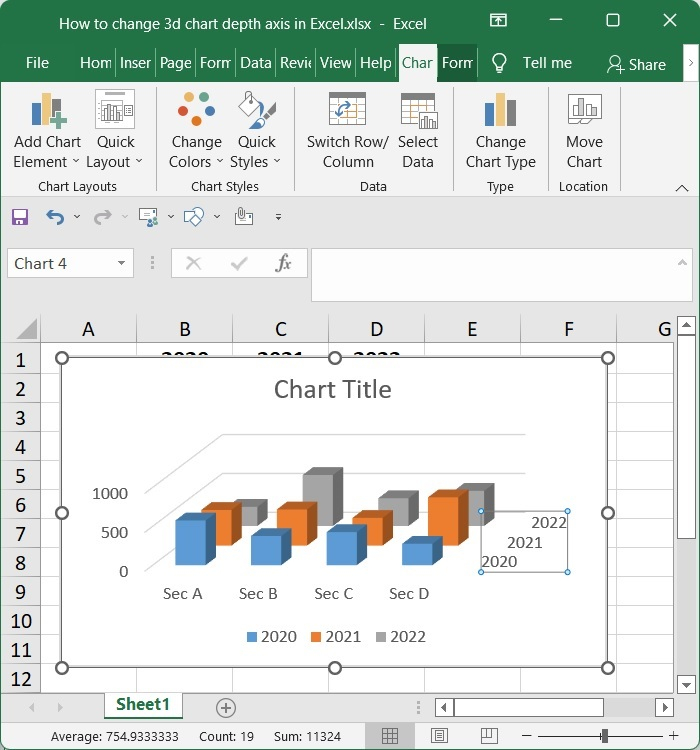The height and width of the screenshot is (750, 700).
Task: Click the Shapes icon in quick access toolbar
Action: [x=194, y=217]
